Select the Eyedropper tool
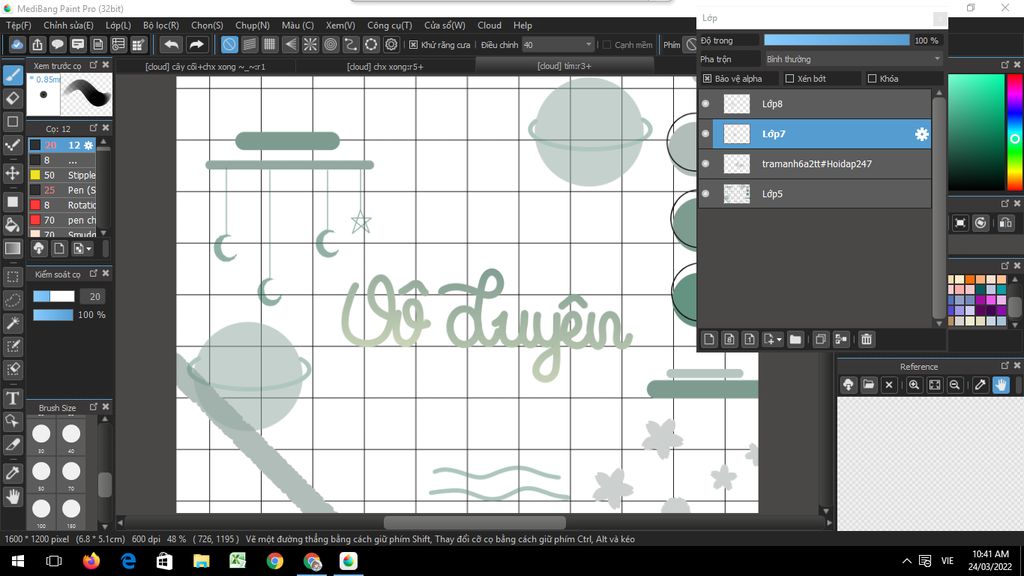1024x576 pixels. (12, 473)
